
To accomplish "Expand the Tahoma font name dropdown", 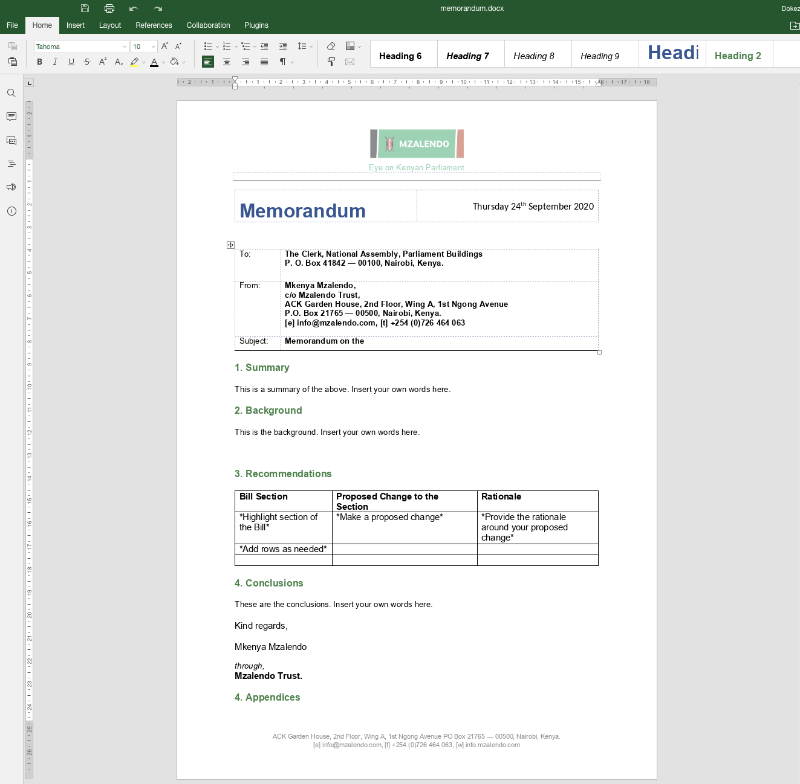I will pyautogui.click(x=124, y=46).
